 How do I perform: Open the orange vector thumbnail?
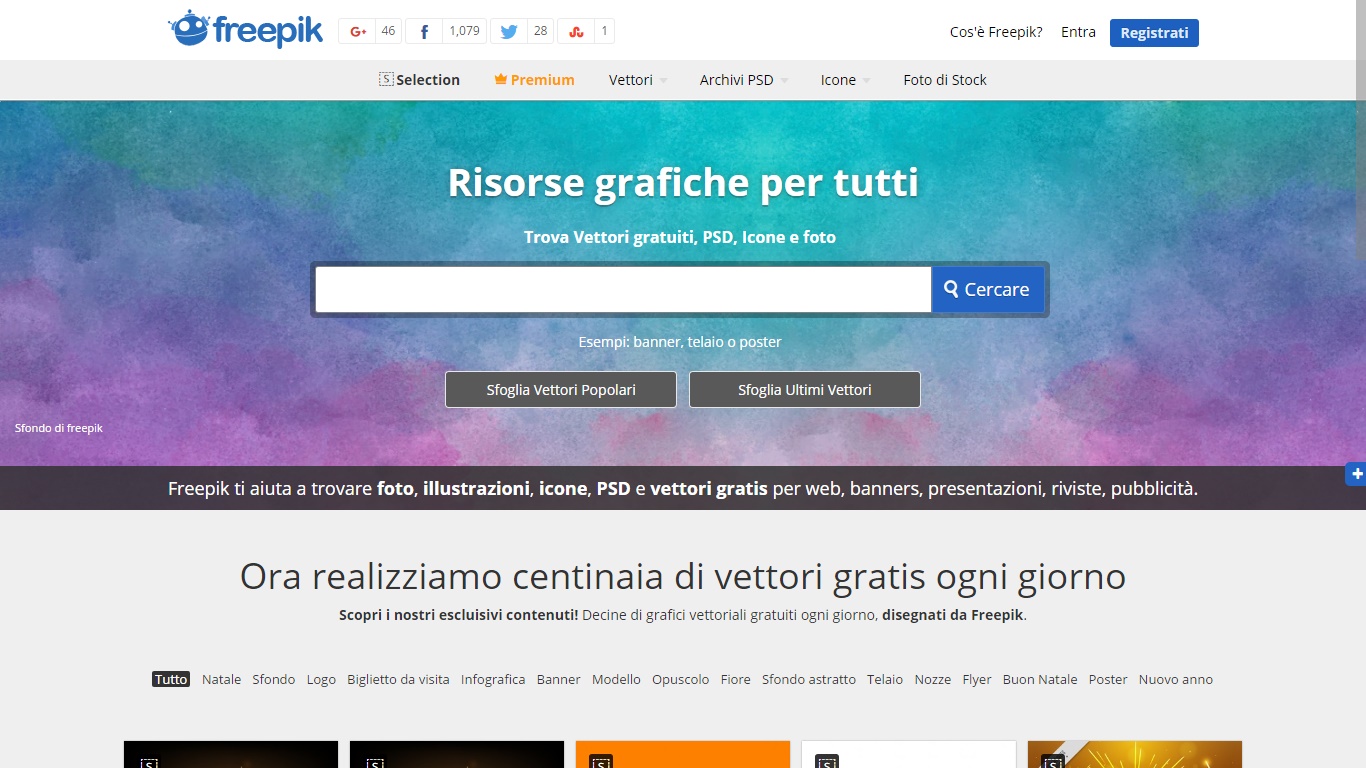pos(683,754)
